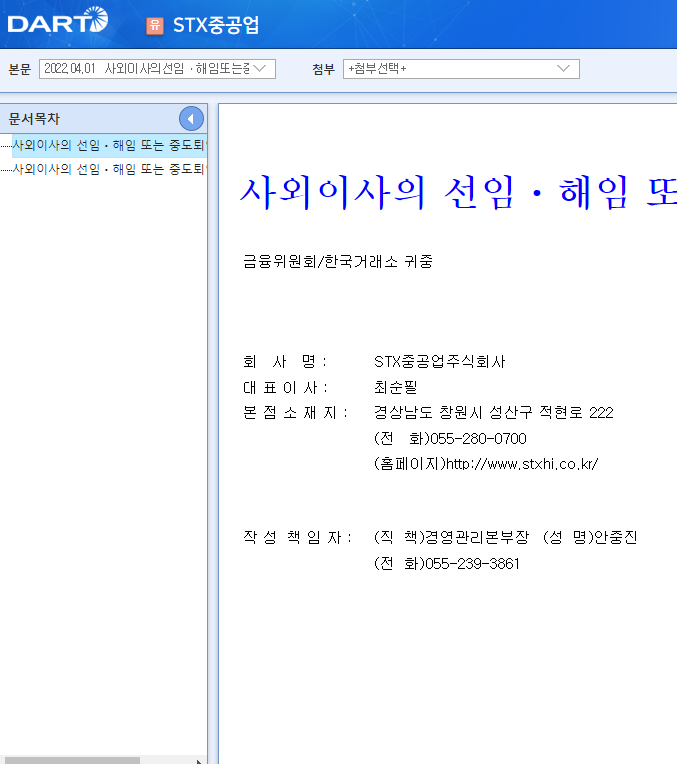Click the 본문 label
Image resolution: width=677 pixels, height=764 pixels.
coord(19,69)
